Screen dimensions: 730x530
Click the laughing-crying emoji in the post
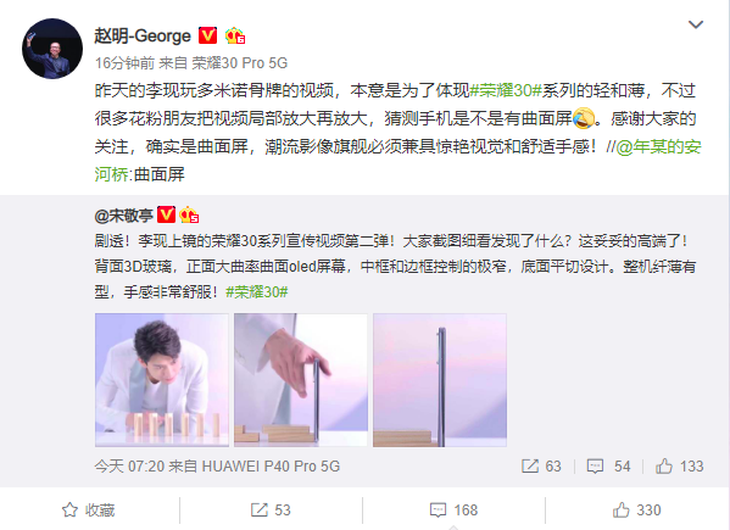click(x=583, y=118)
